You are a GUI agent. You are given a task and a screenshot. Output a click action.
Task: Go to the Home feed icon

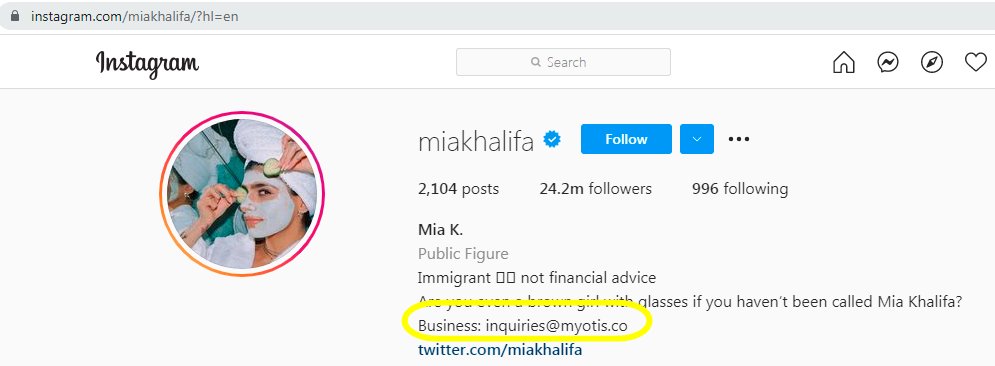843,62
